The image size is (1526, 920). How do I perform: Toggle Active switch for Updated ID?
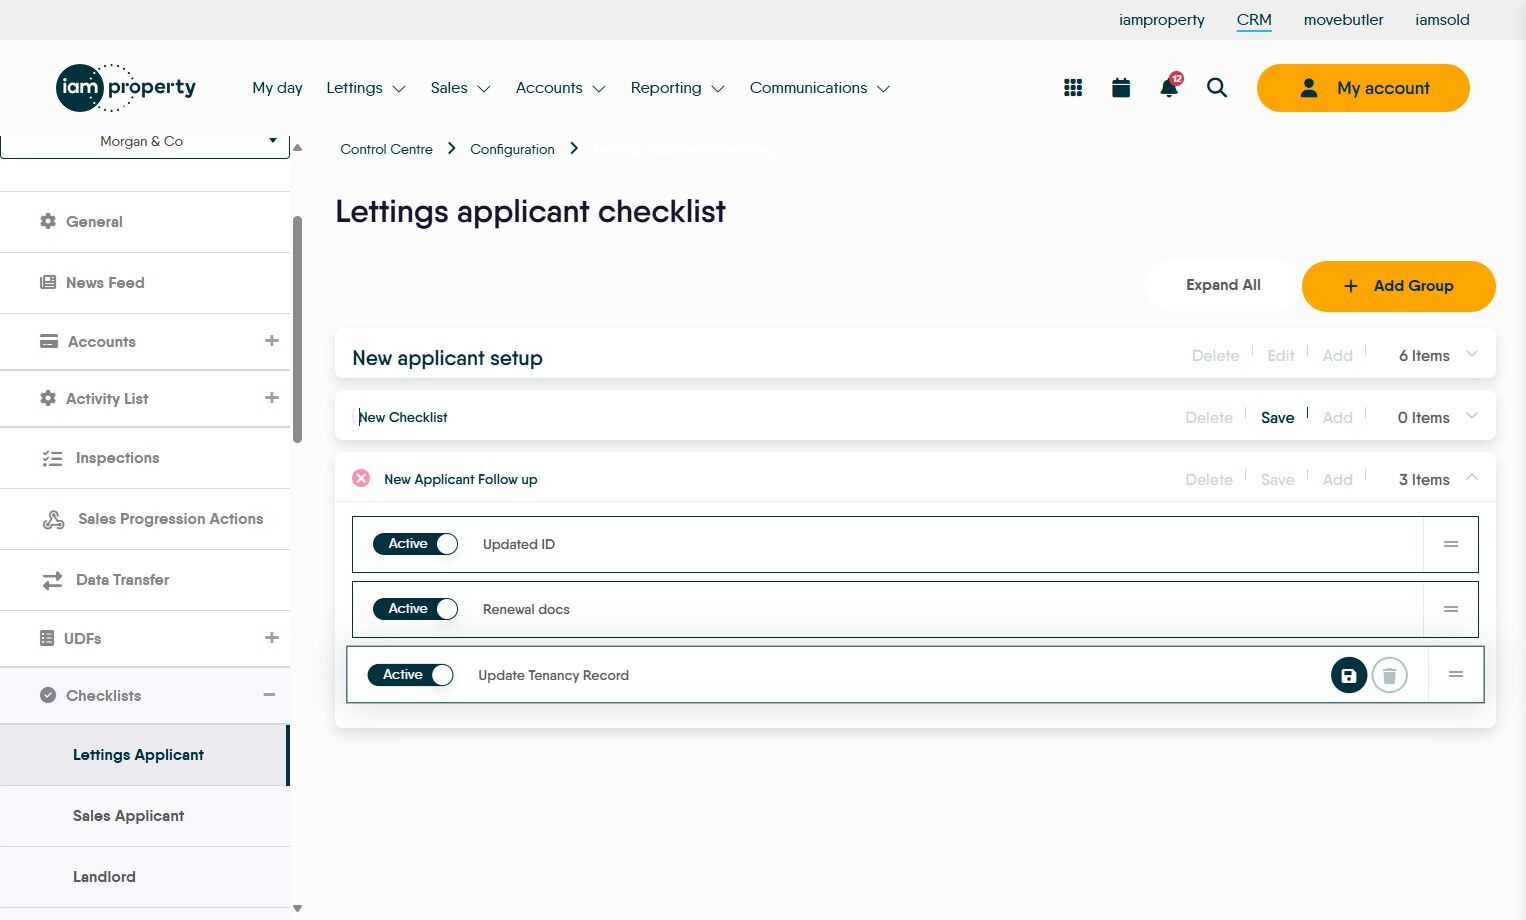(415, 544)
